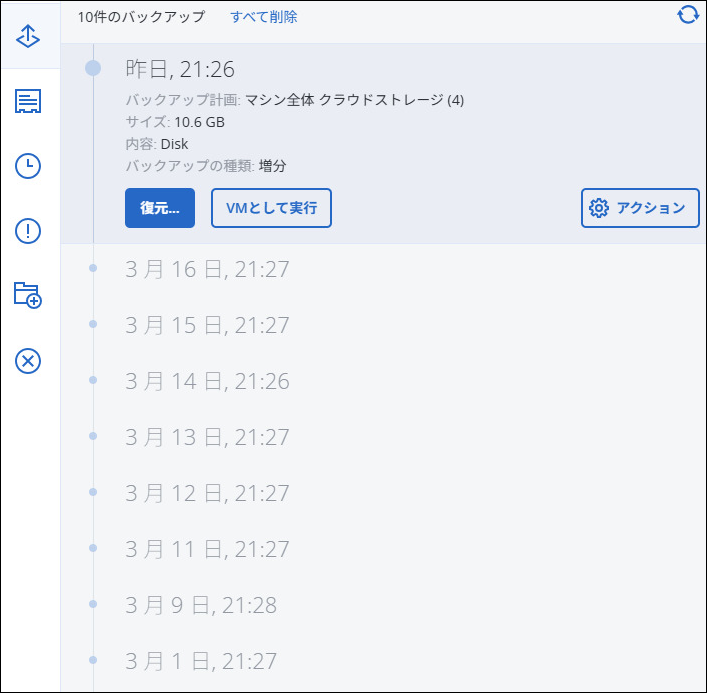The height and width of the screenshot is (693, 707).
Task: Open the details panel icon in sidebar
Action: point(28,101)
